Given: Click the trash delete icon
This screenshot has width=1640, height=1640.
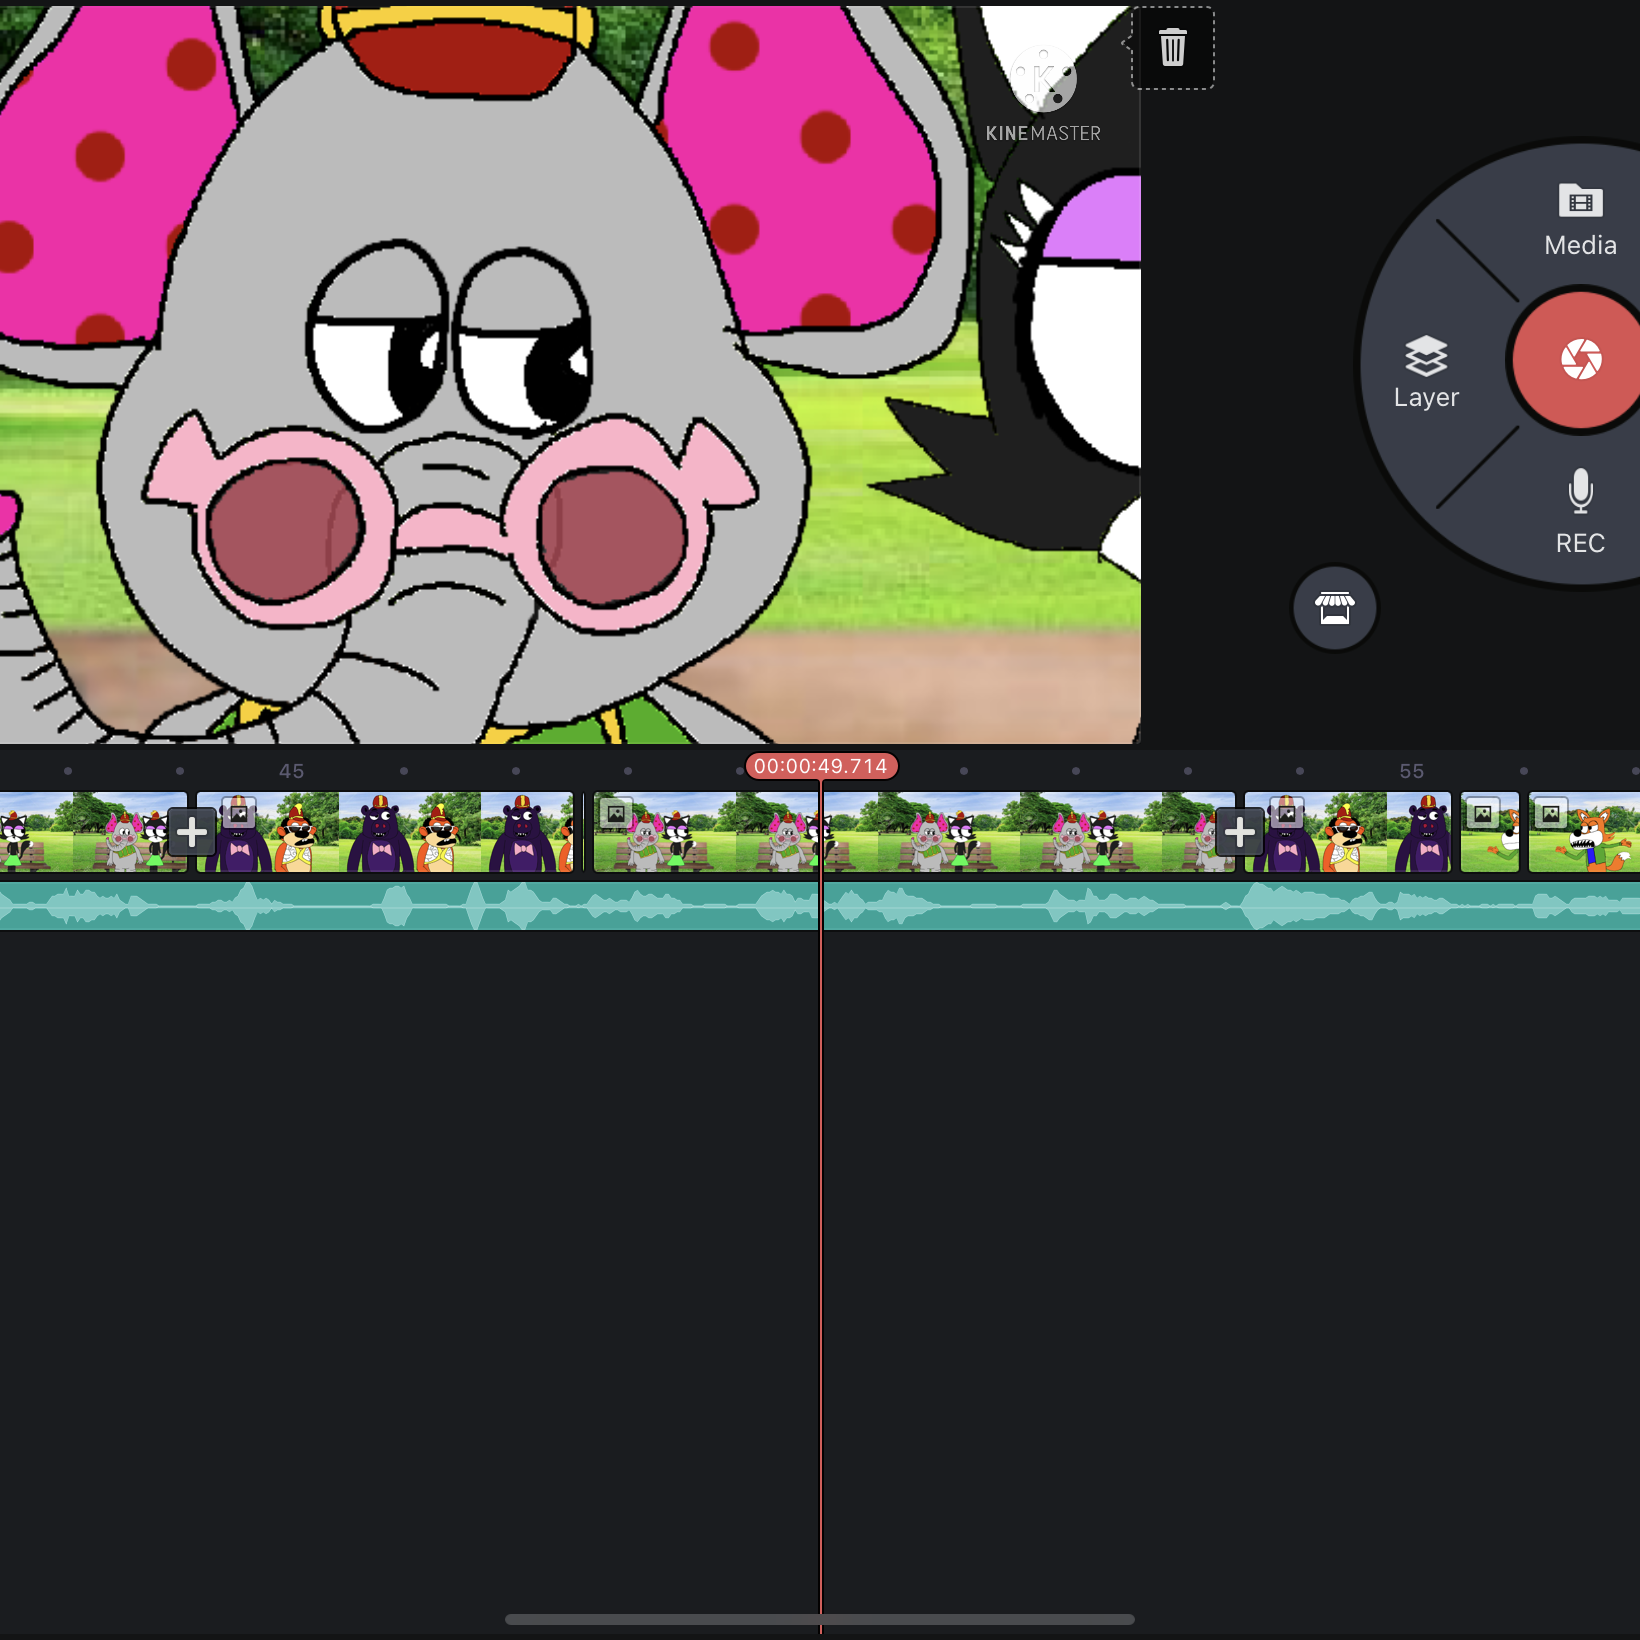Looking at the screenshot, I should point(1172,48).
